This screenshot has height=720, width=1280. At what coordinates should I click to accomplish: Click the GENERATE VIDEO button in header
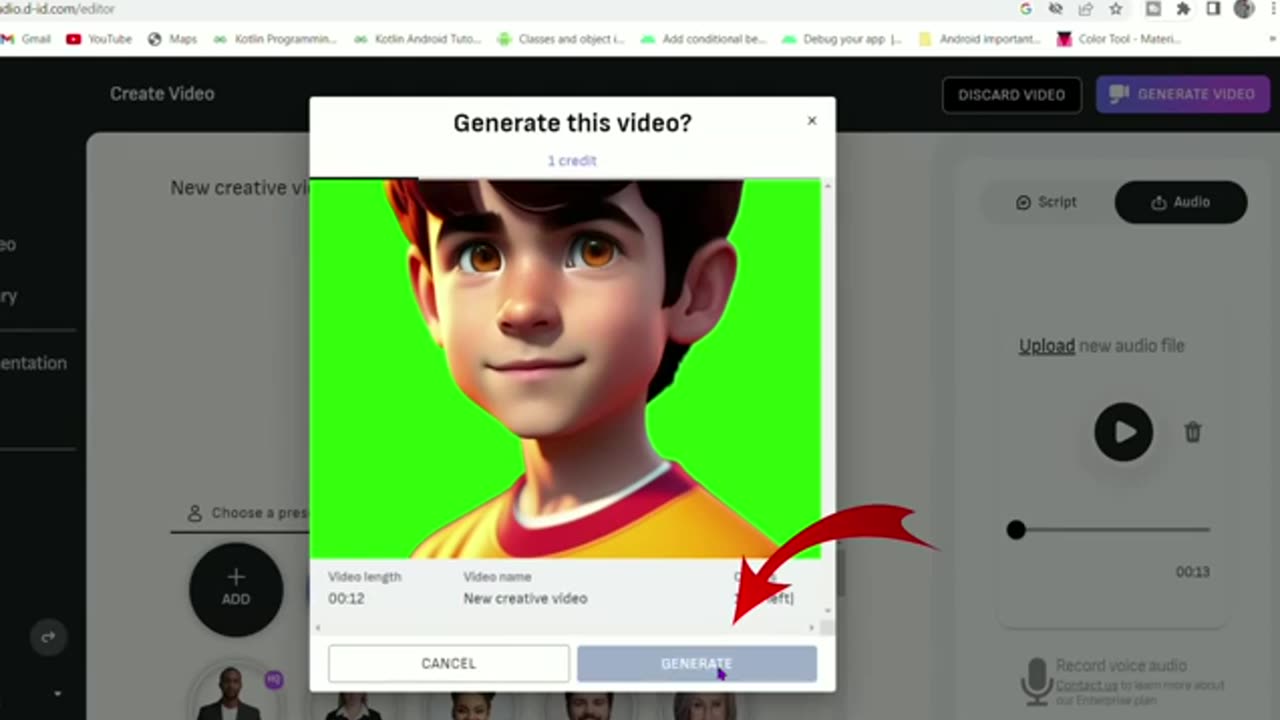[x=1183, y=94]
